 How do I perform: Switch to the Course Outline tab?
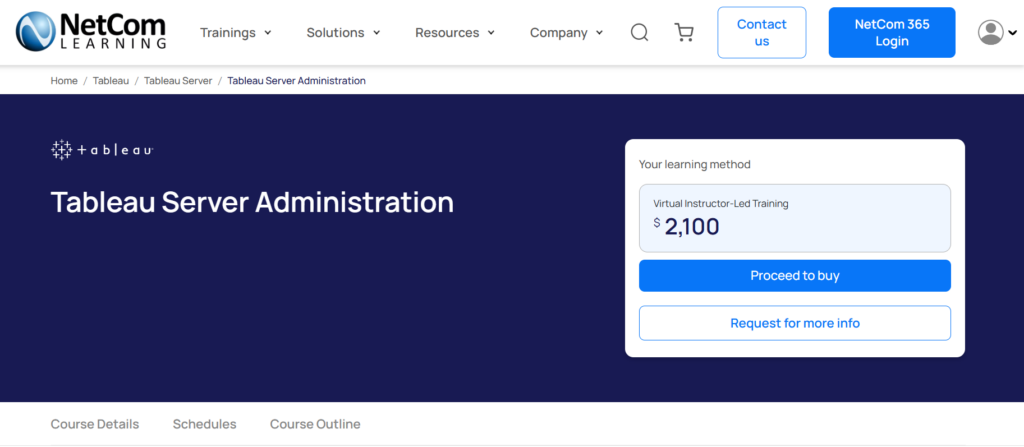(315, 424)
